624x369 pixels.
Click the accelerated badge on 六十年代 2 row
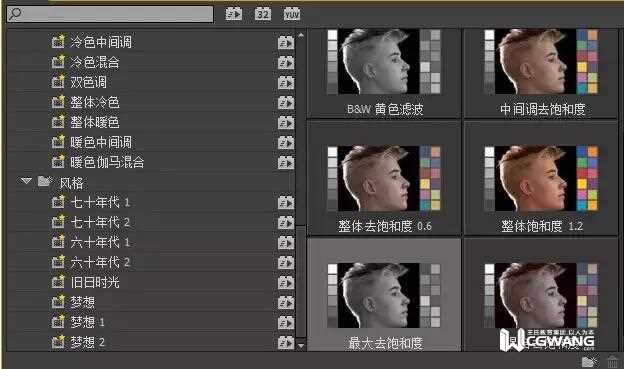pyautogui.click(x=286, y=263)
